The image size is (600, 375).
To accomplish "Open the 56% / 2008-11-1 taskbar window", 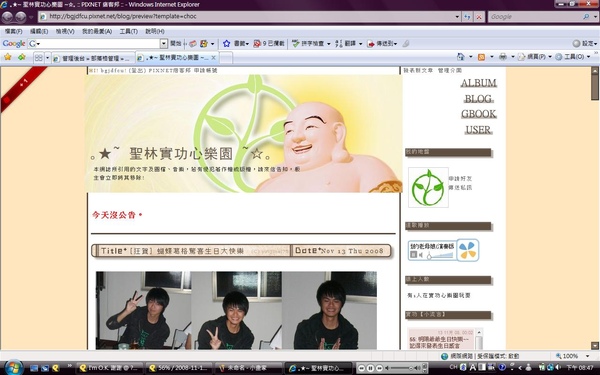I will coord(179,368).
